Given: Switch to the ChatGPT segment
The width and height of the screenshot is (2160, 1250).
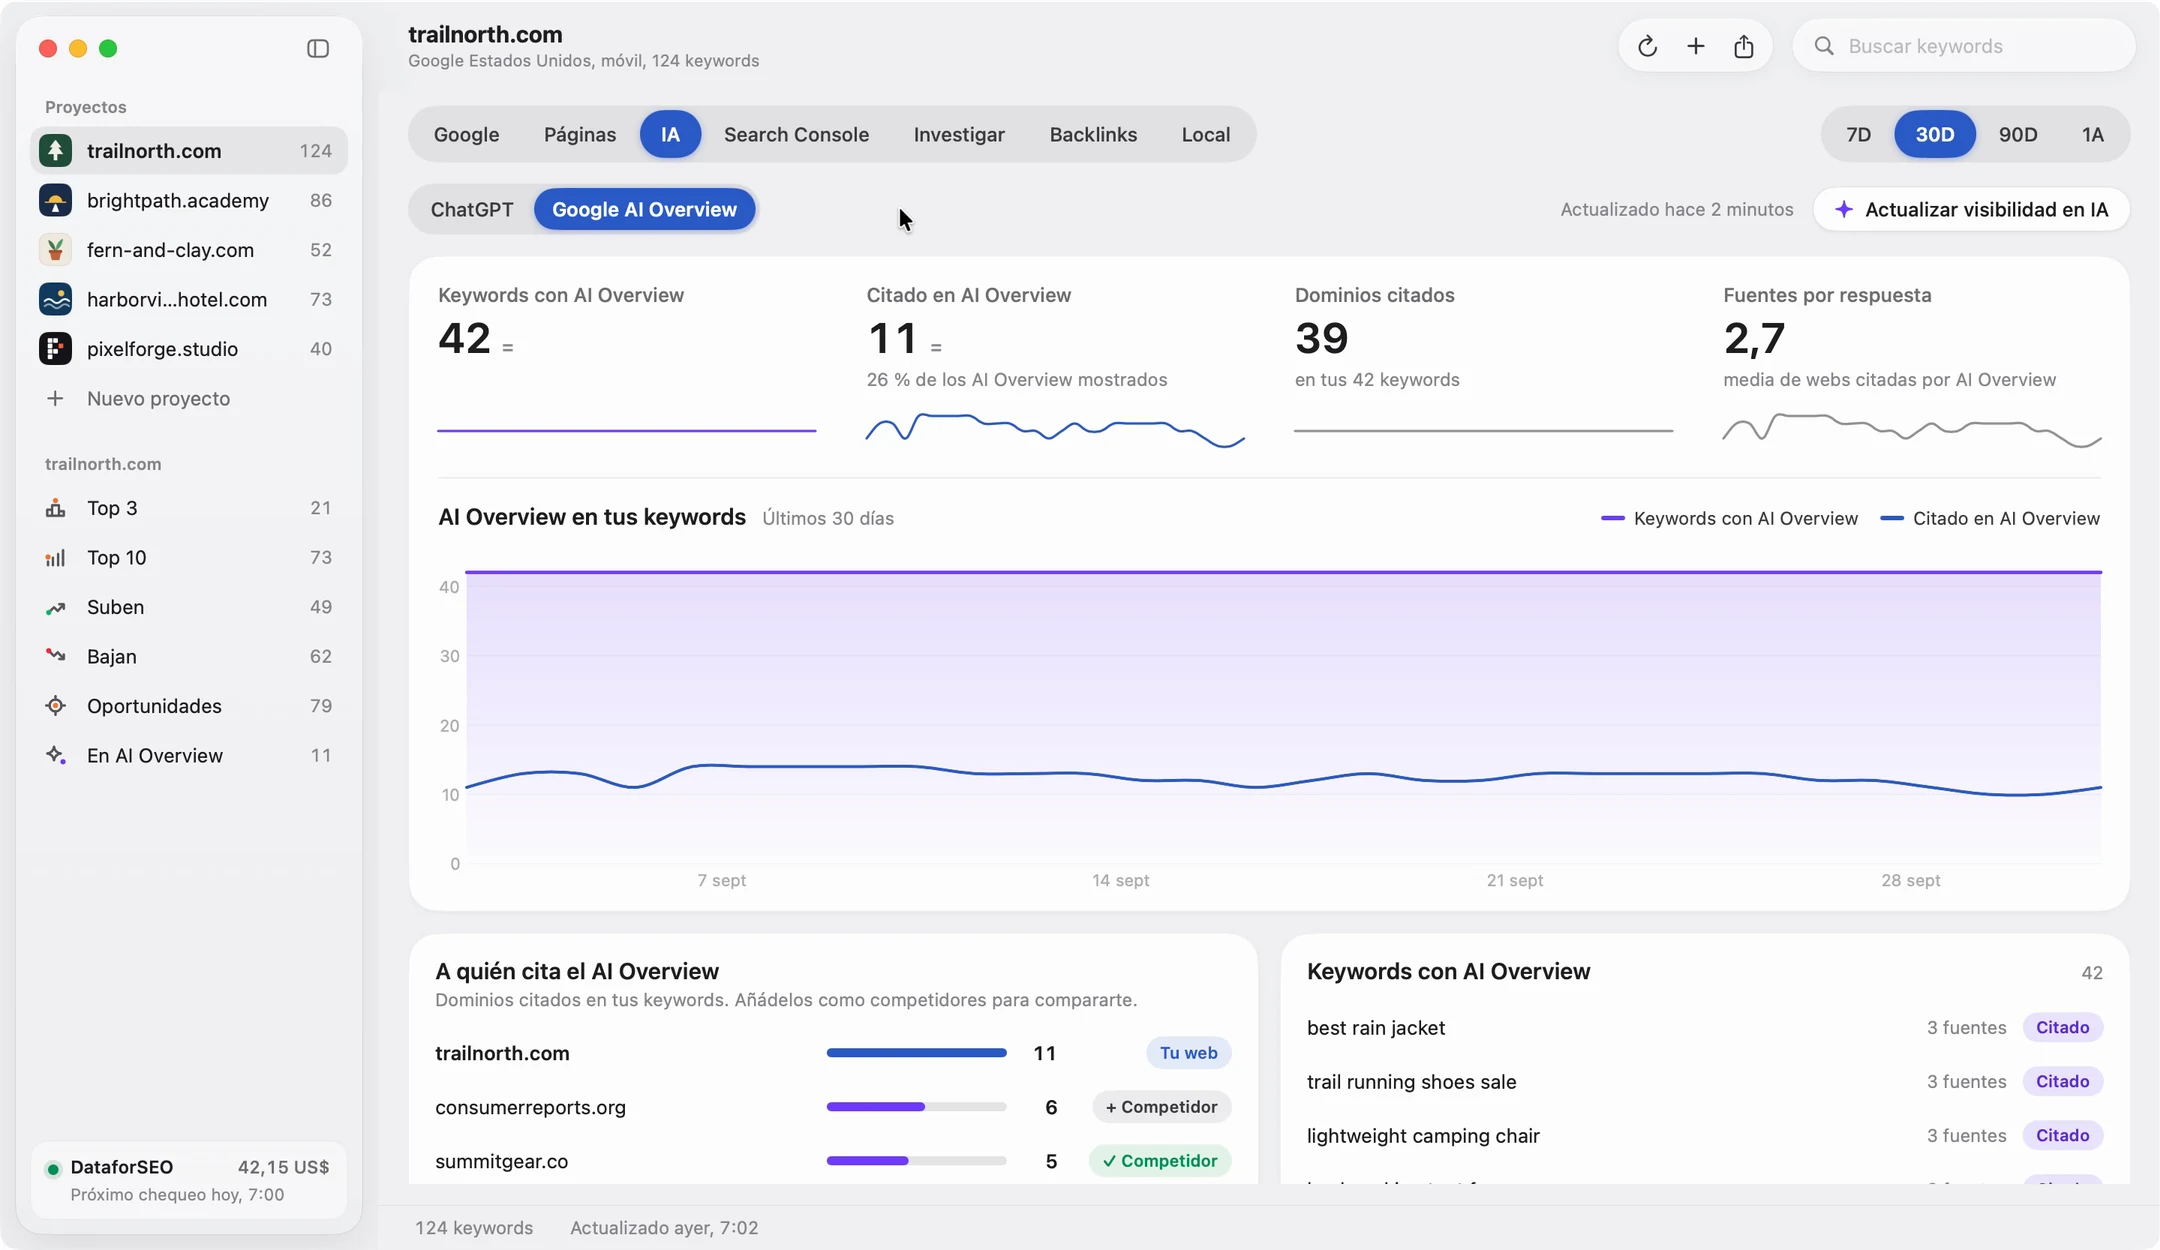Looking at the screenshot, I should point(472,209).
